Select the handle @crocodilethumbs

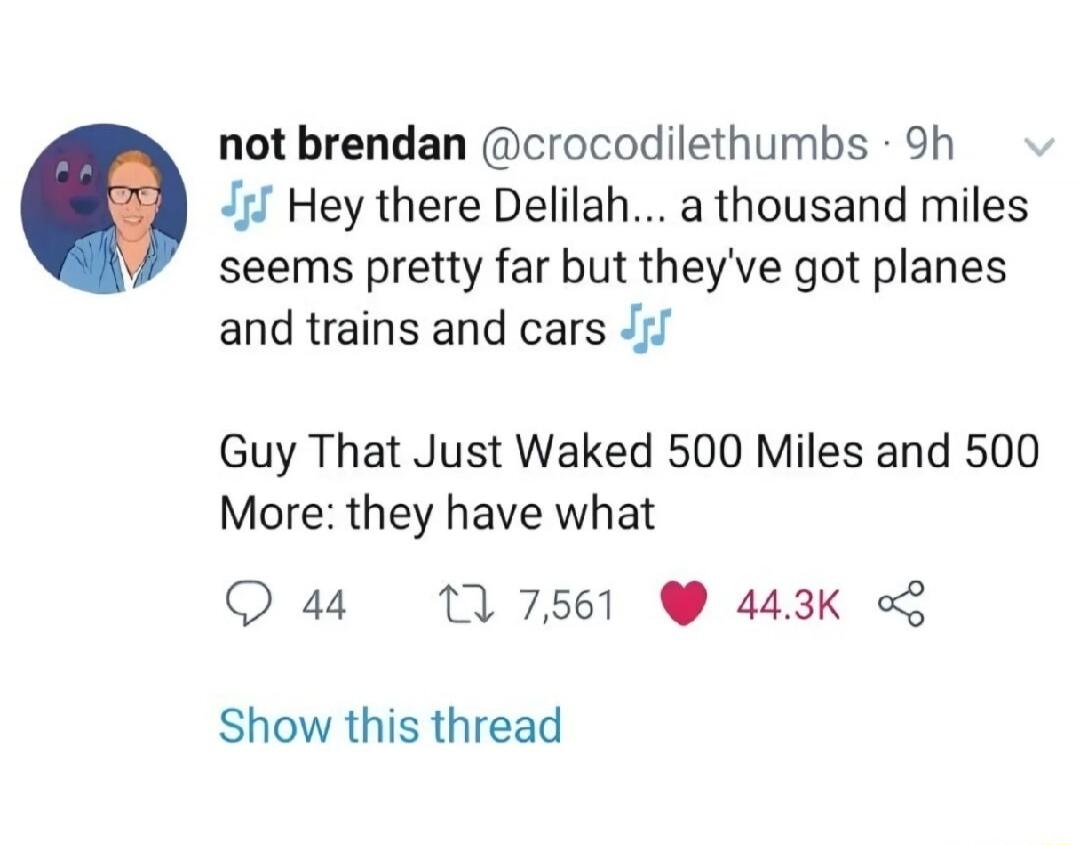pos(674,145)
